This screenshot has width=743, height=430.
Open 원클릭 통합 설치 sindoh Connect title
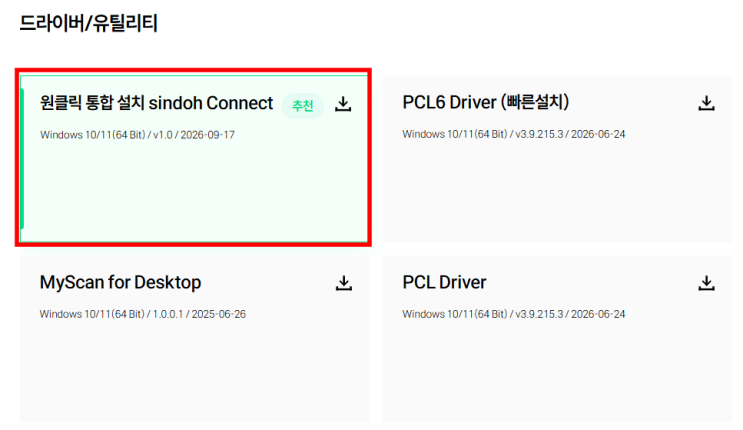157,103
